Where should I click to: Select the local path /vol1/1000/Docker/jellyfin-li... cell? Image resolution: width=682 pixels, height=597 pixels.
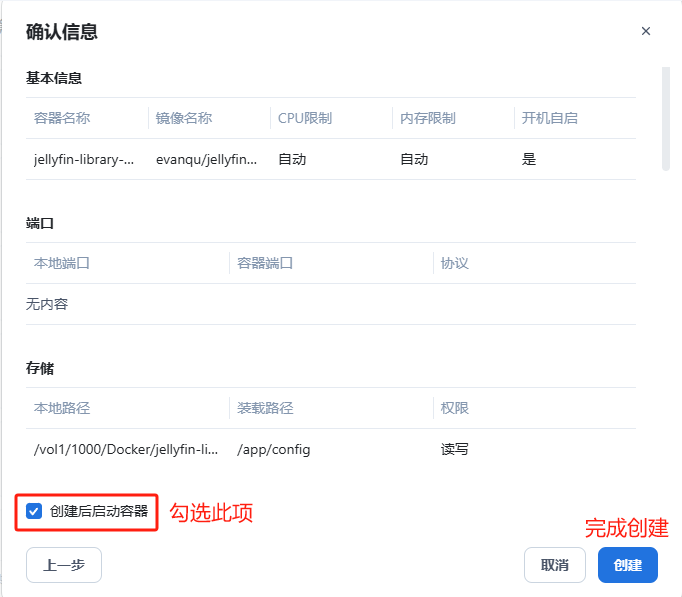click(126, 449)
